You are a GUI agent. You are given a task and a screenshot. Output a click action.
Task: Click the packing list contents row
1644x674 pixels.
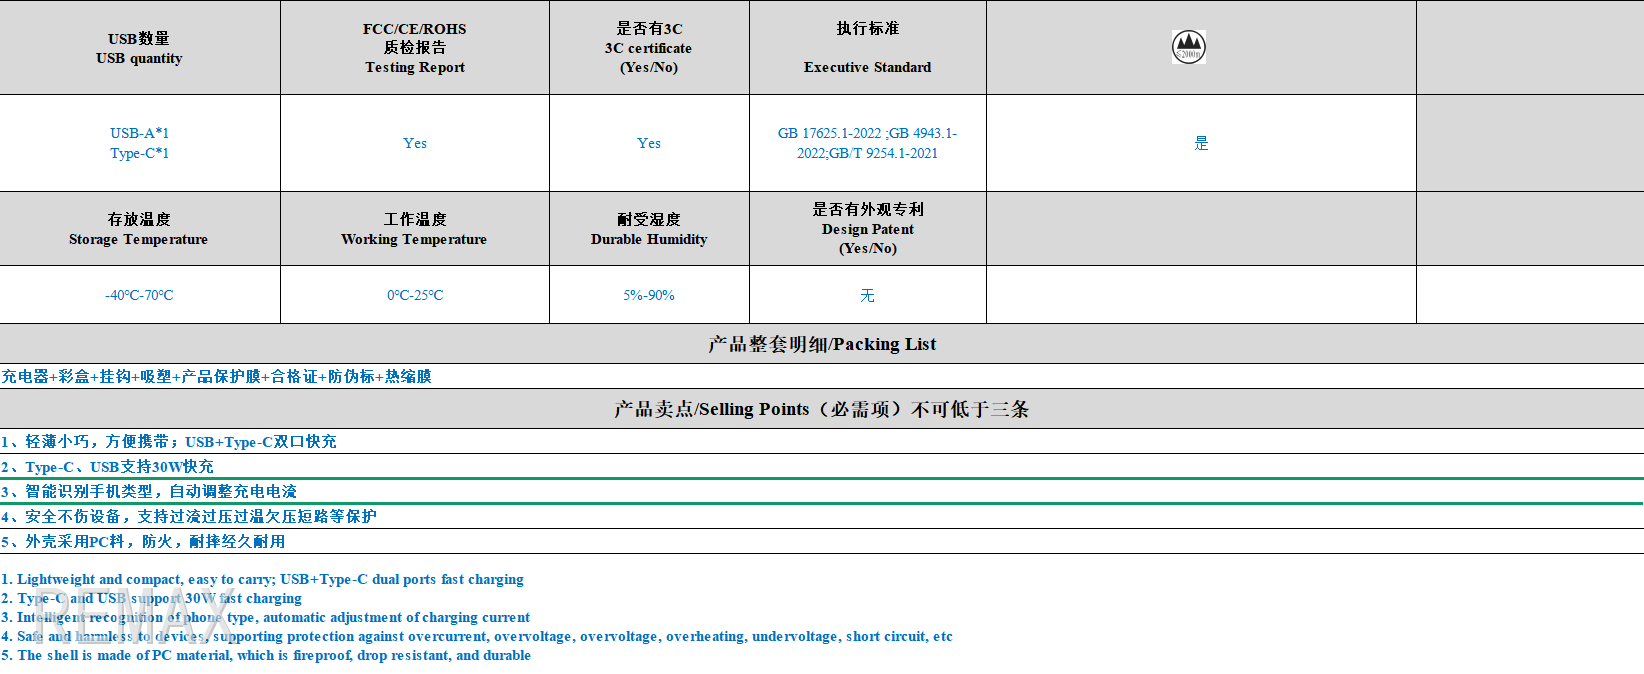[x=216, y=376]
